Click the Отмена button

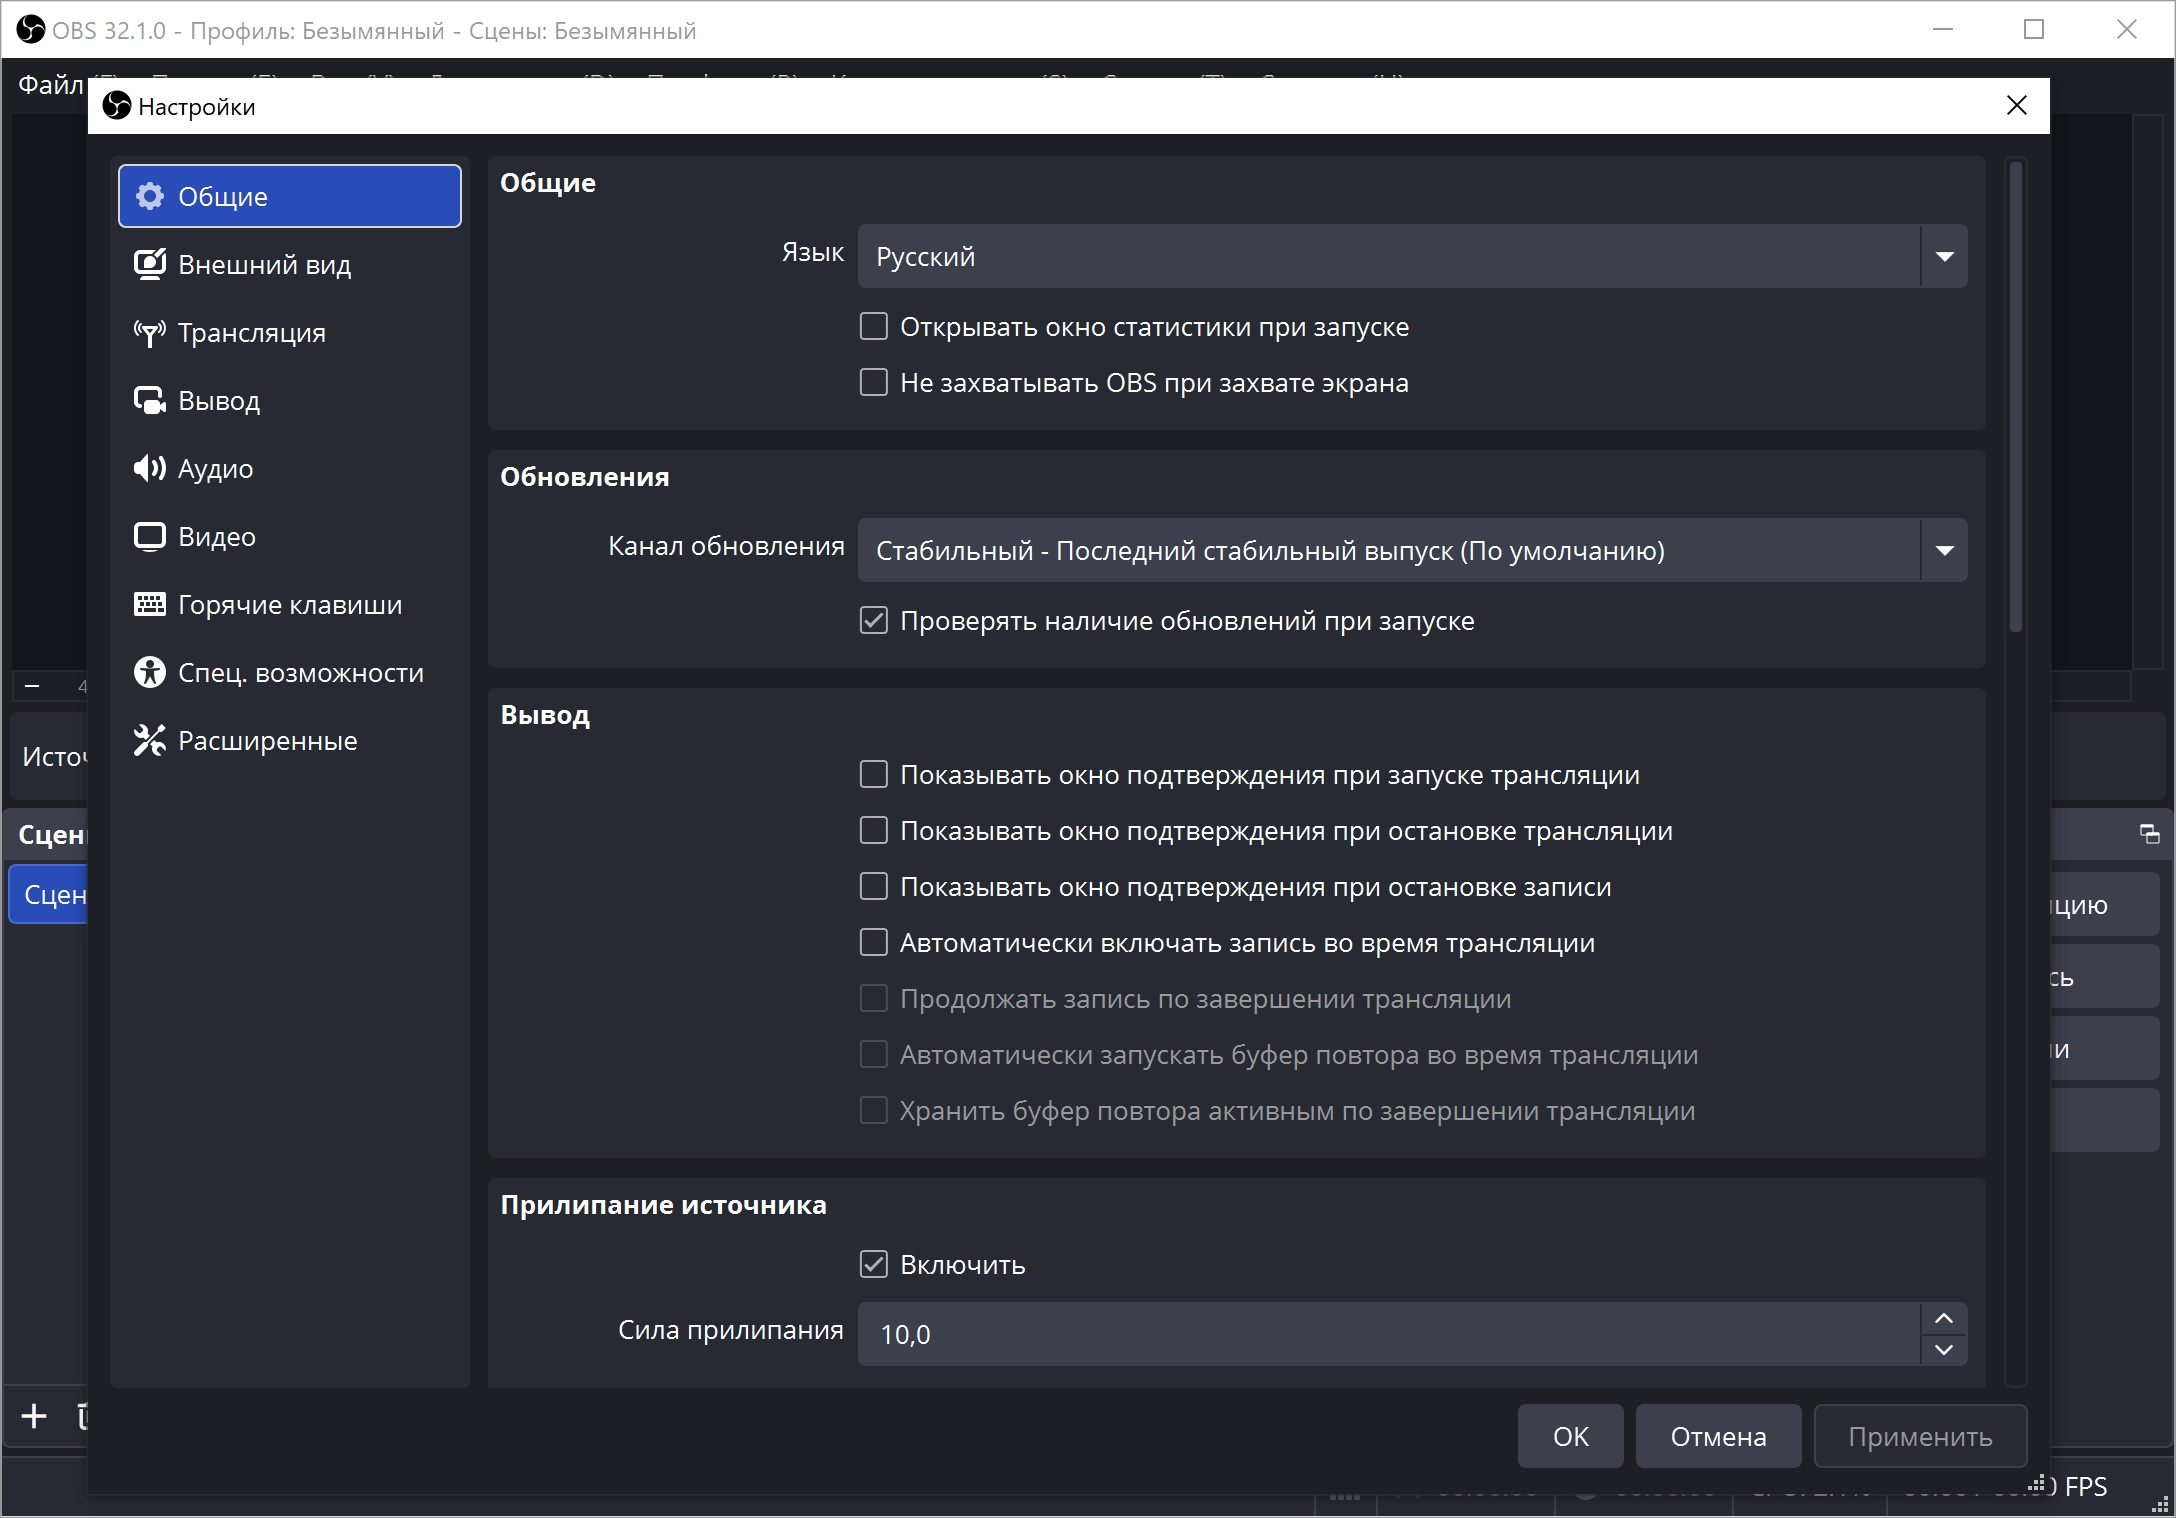[x=1718, y=1436]
